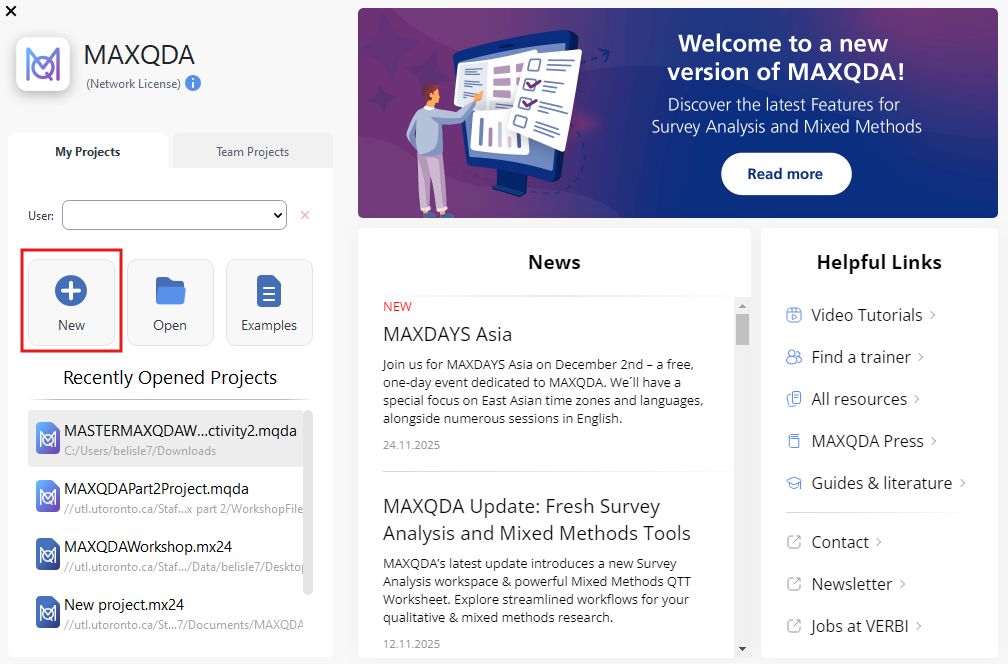Click the MAXQDAPart2Project.mqda file icon
This screenshot has width=1008, height=664.
pos(48,496)
